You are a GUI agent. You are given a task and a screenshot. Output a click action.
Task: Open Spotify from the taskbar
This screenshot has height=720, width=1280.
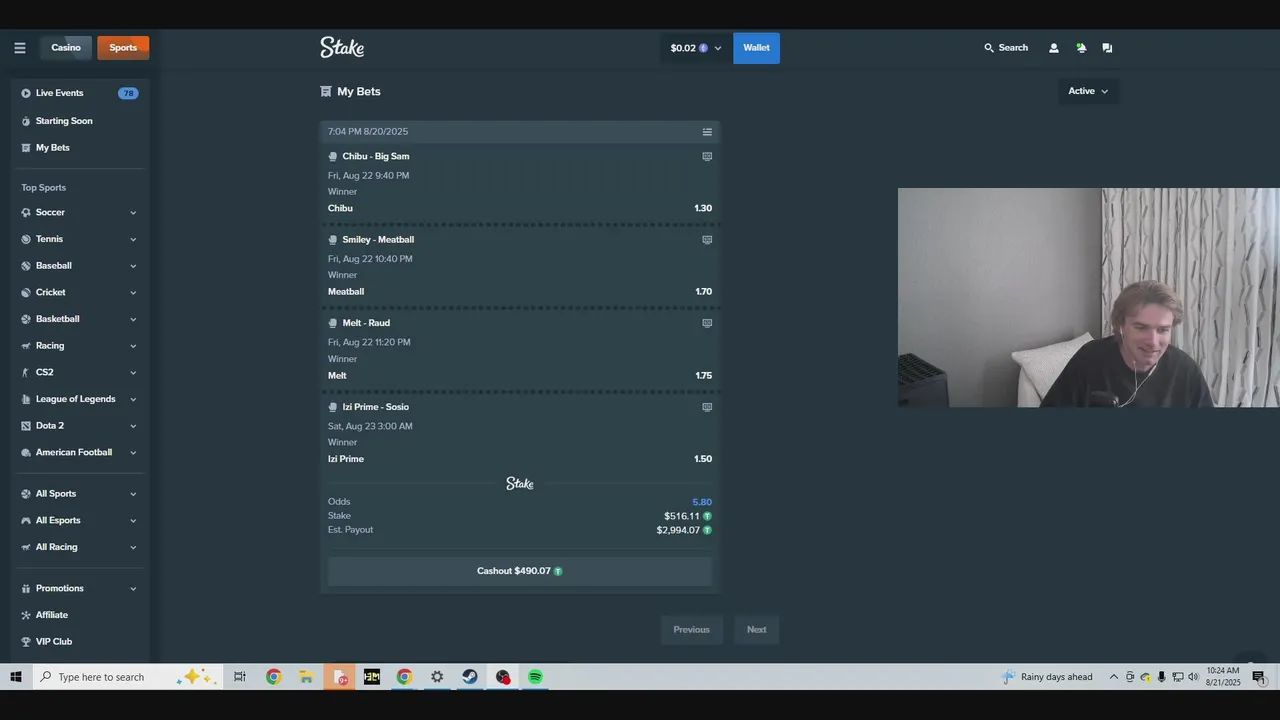pos(535,677)
